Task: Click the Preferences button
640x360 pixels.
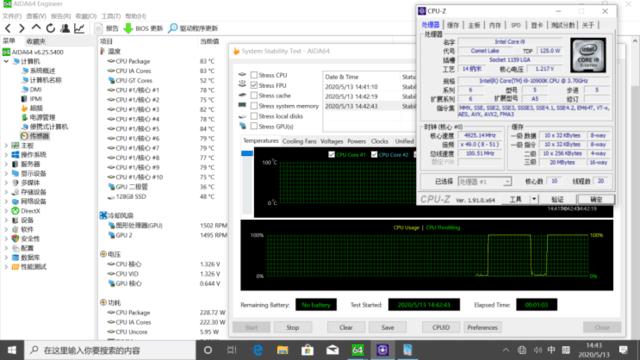Action: 482,327
